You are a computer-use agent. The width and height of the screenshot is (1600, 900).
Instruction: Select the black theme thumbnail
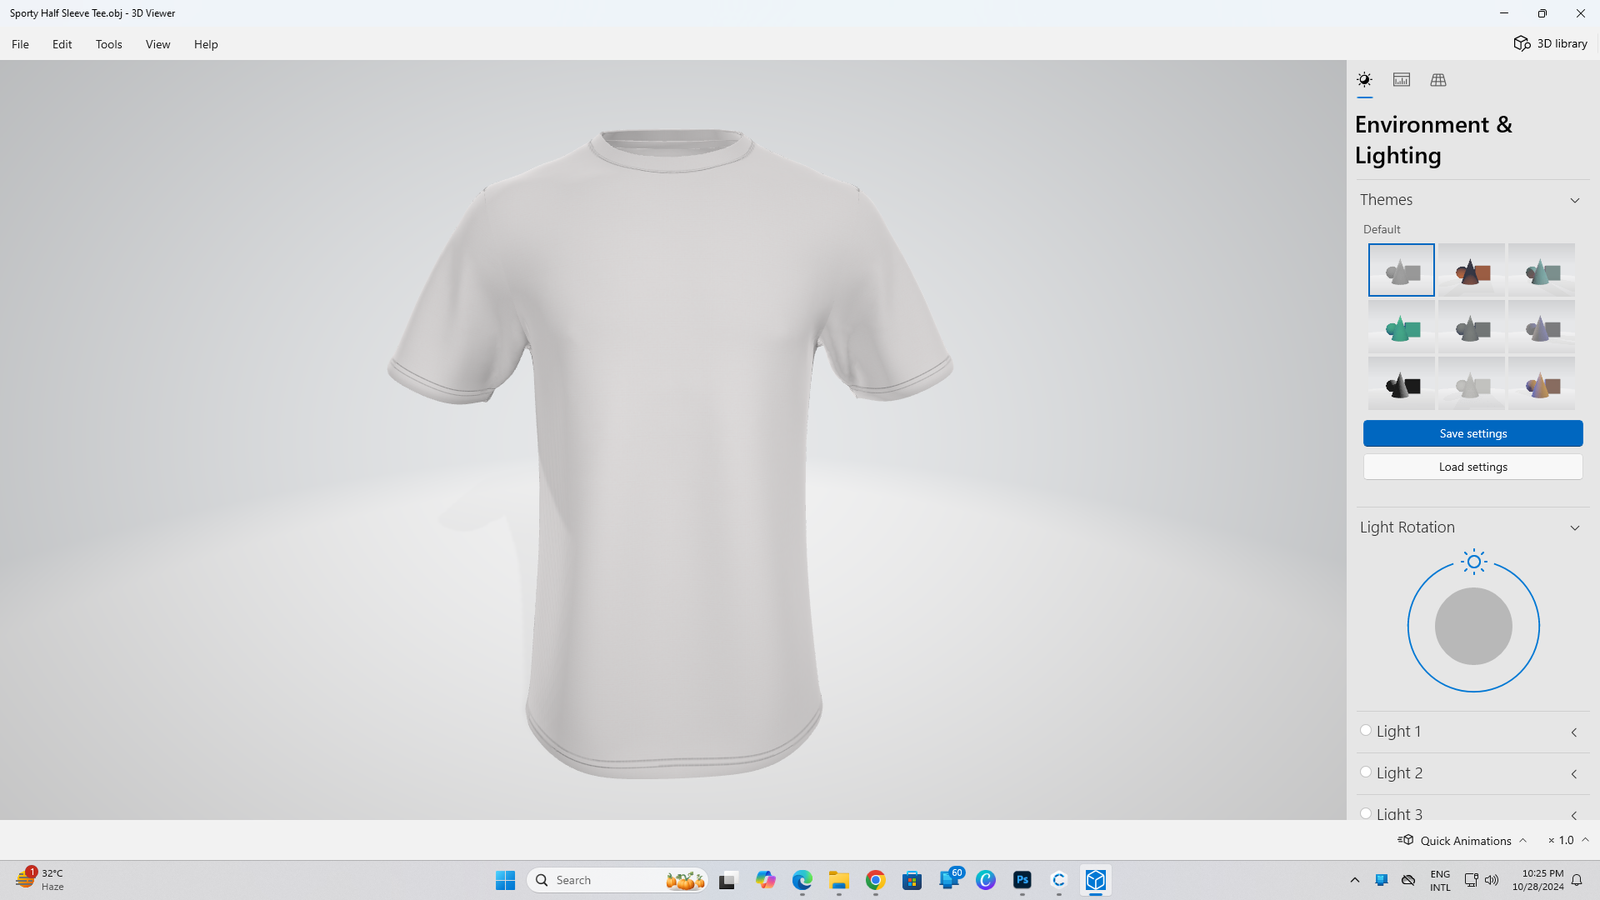click(x=1401, y=384)
